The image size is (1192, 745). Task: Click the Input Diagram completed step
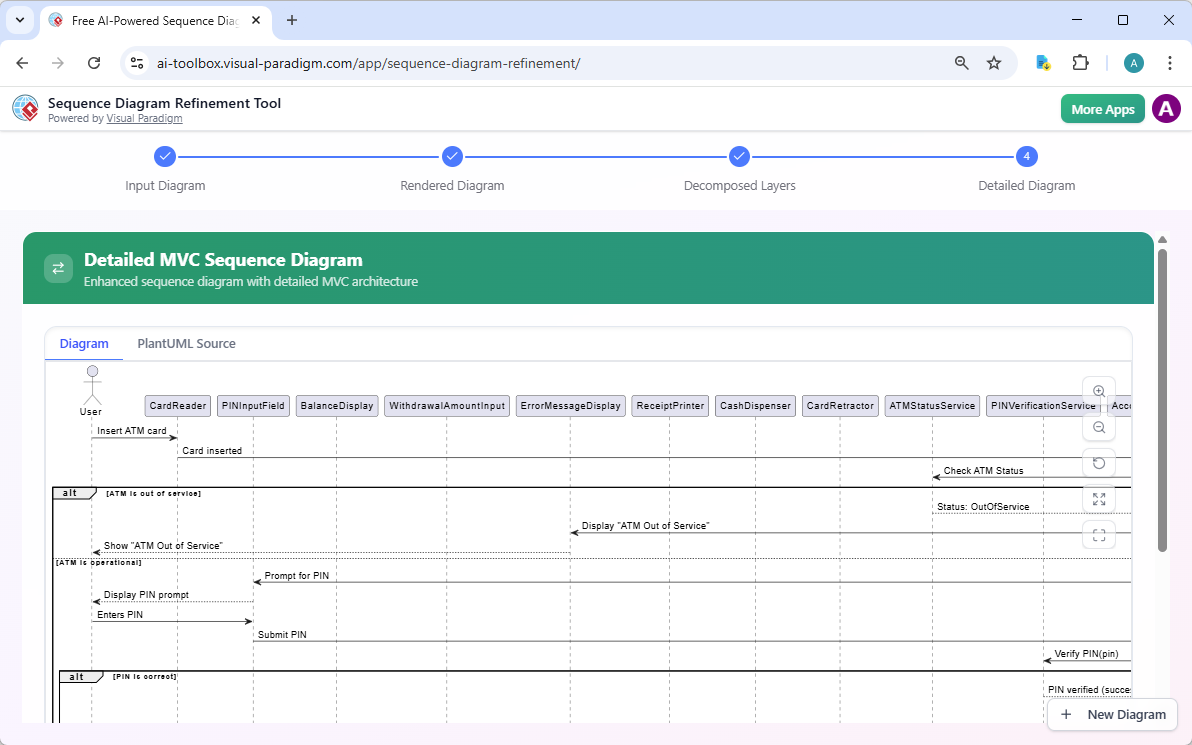165,156
